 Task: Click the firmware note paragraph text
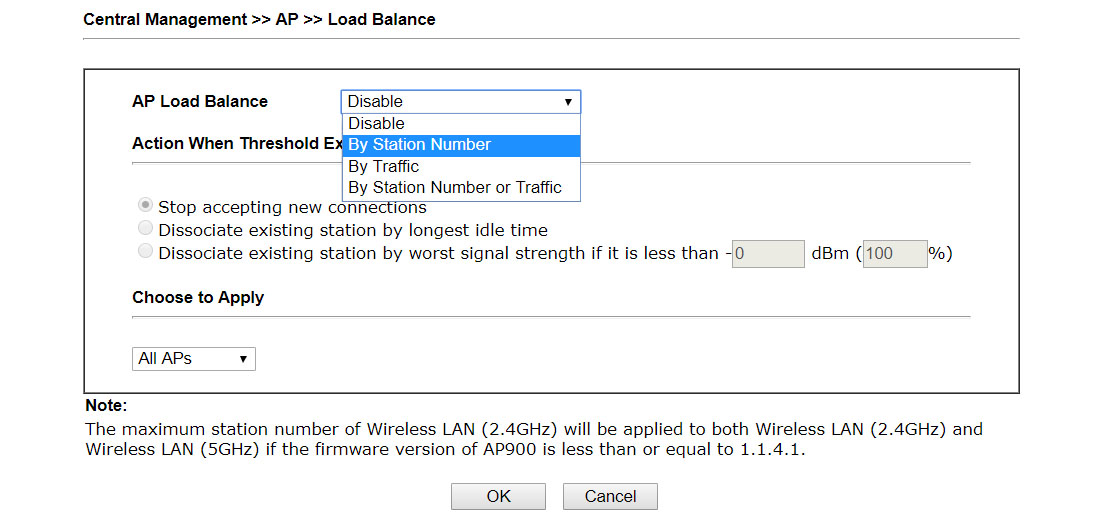(534, 439)
